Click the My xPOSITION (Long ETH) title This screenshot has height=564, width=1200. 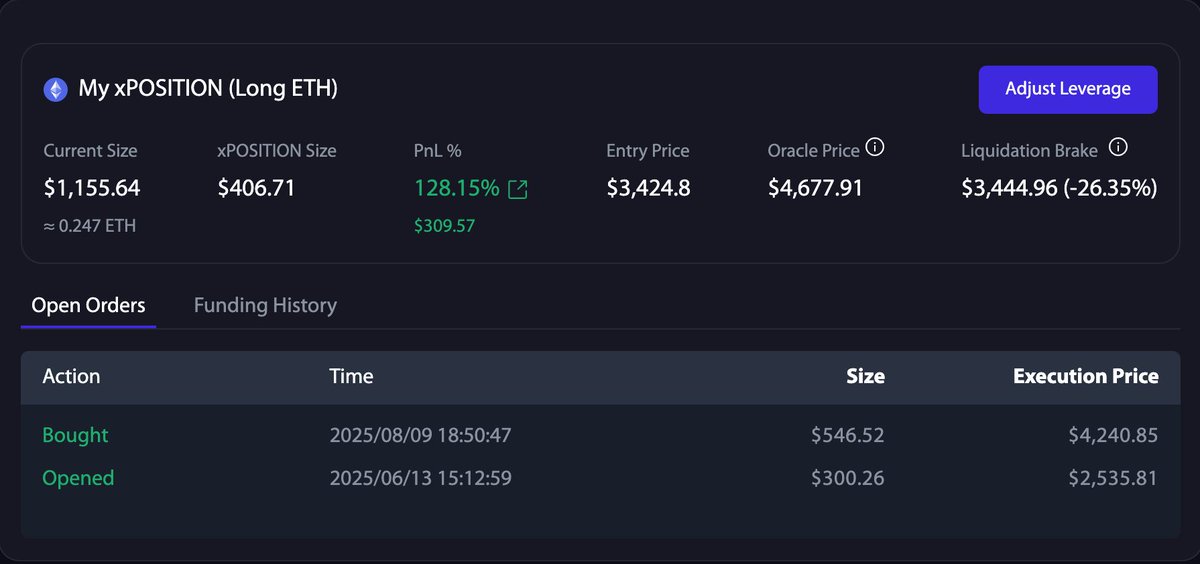[x=208, y=89]
